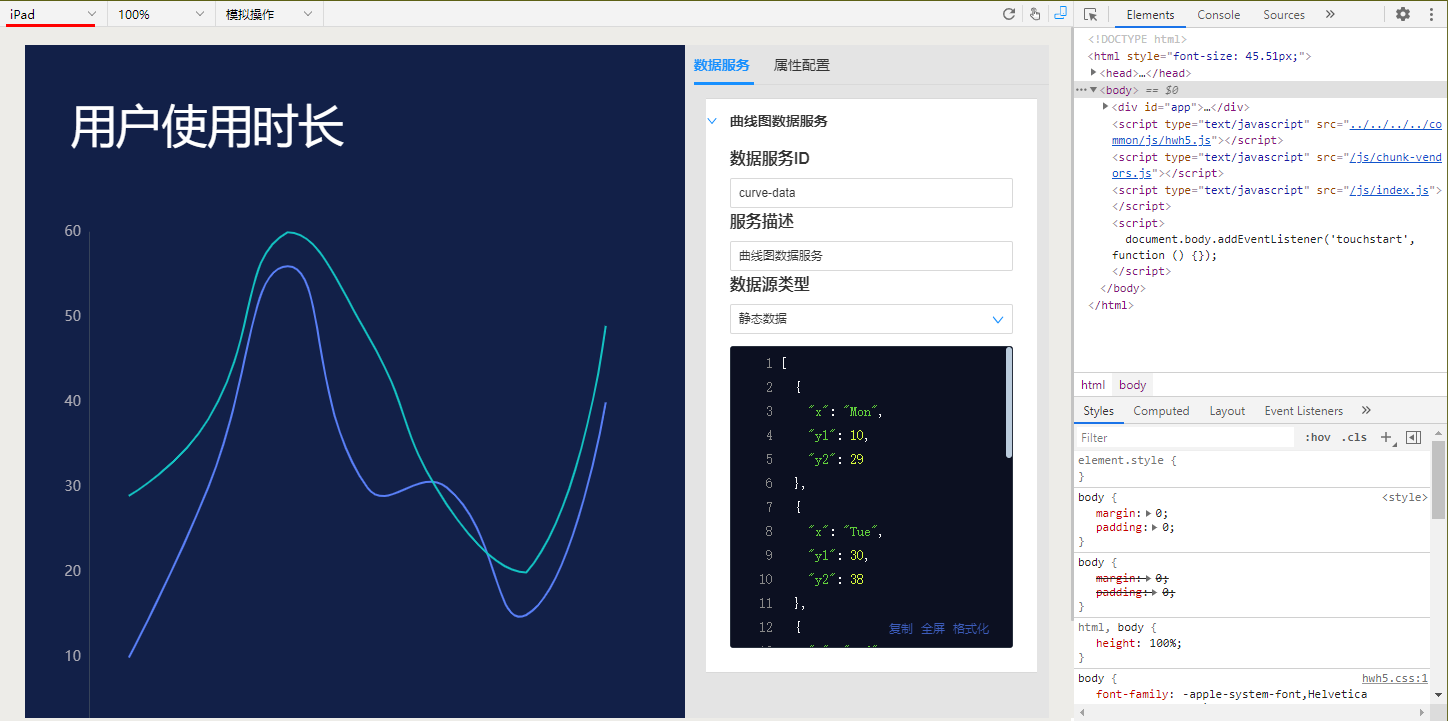
Task: Click the plus new style rule icon
Action: [1387, 437]
